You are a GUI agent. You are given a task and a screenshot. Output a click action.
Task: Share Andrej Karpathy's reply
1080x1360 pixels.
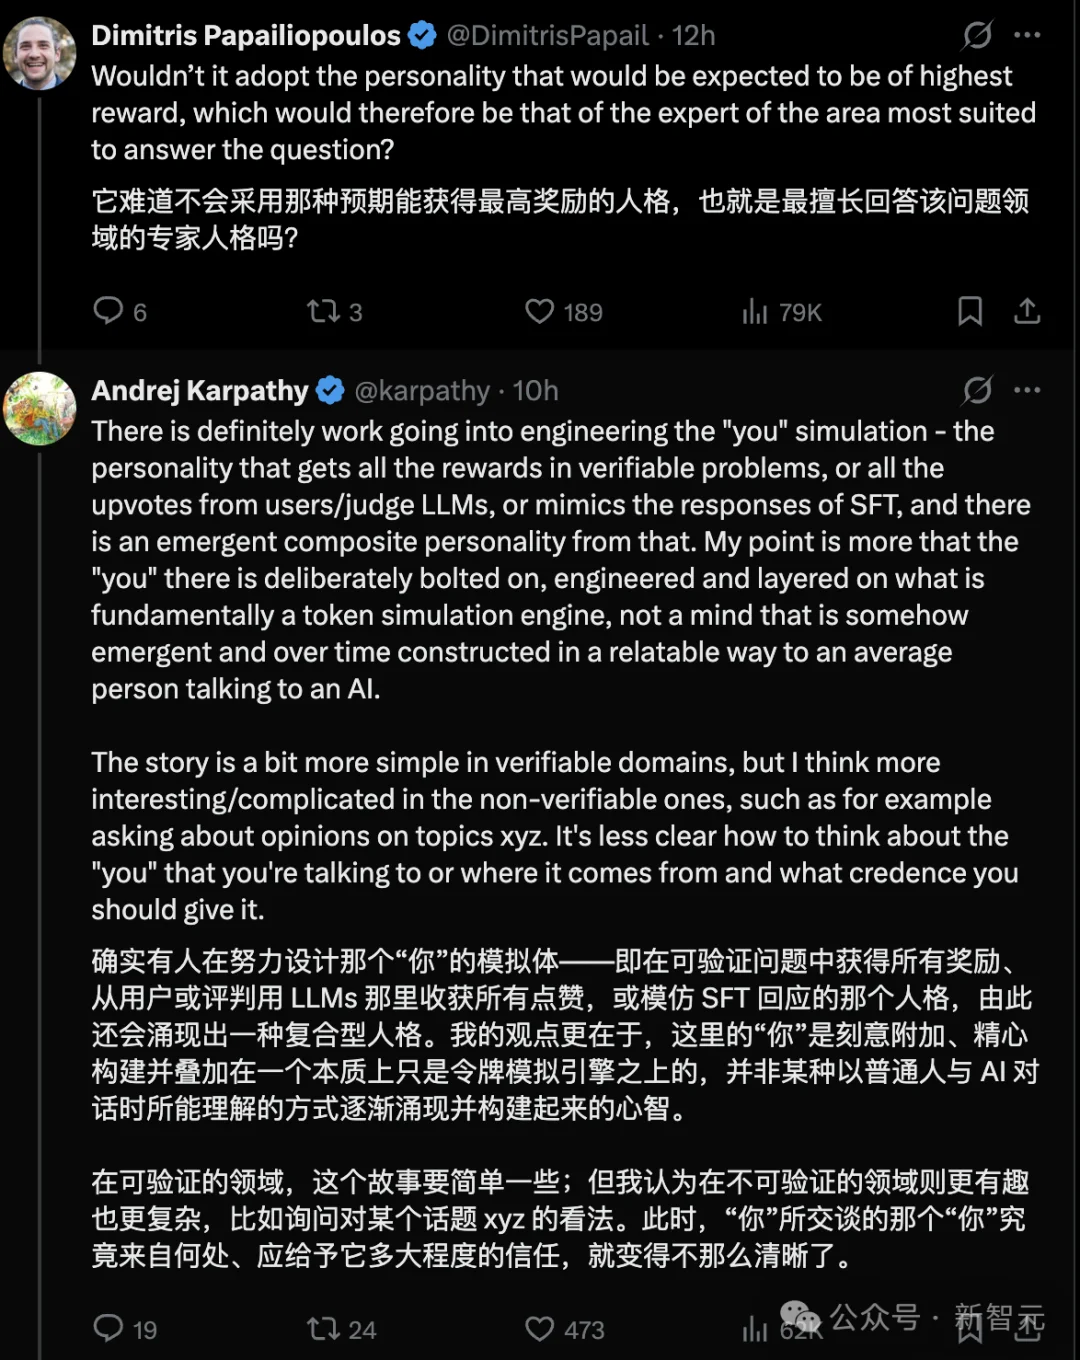pyautogui.click(x=1028, y=1330)
